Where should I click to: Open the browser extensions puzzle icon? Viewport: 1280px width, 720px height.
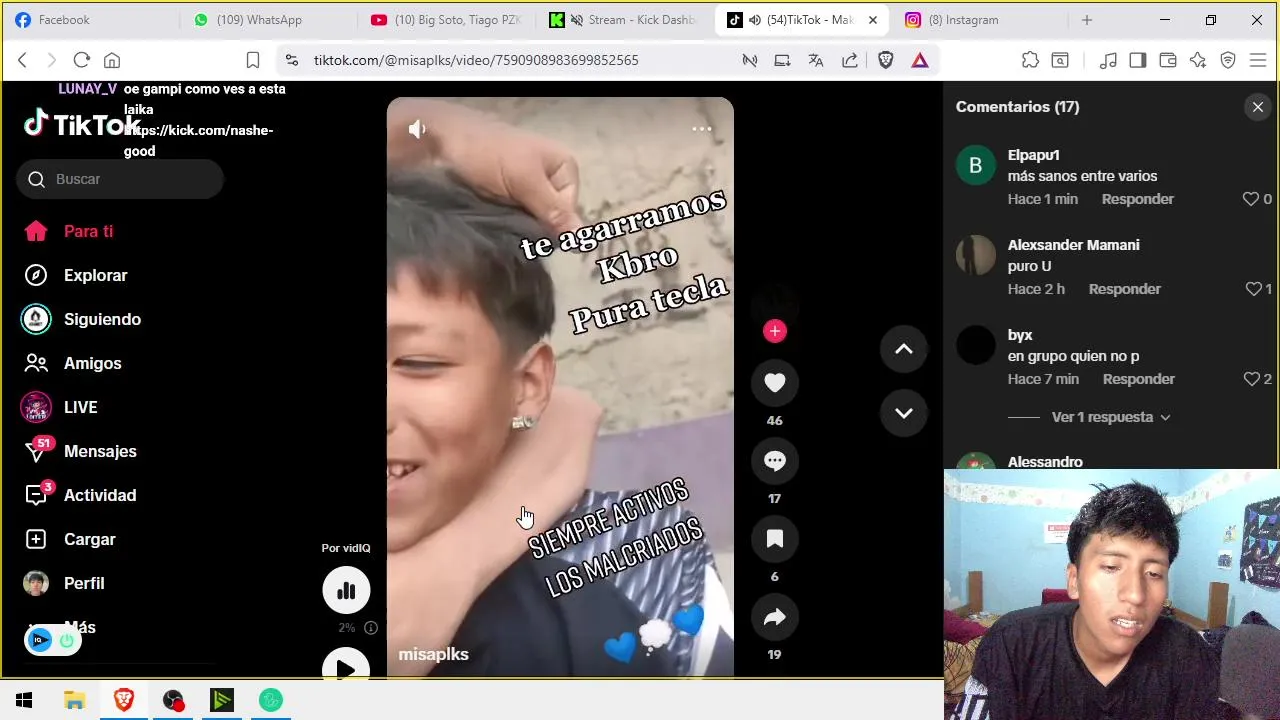[x=1030, y=60]
